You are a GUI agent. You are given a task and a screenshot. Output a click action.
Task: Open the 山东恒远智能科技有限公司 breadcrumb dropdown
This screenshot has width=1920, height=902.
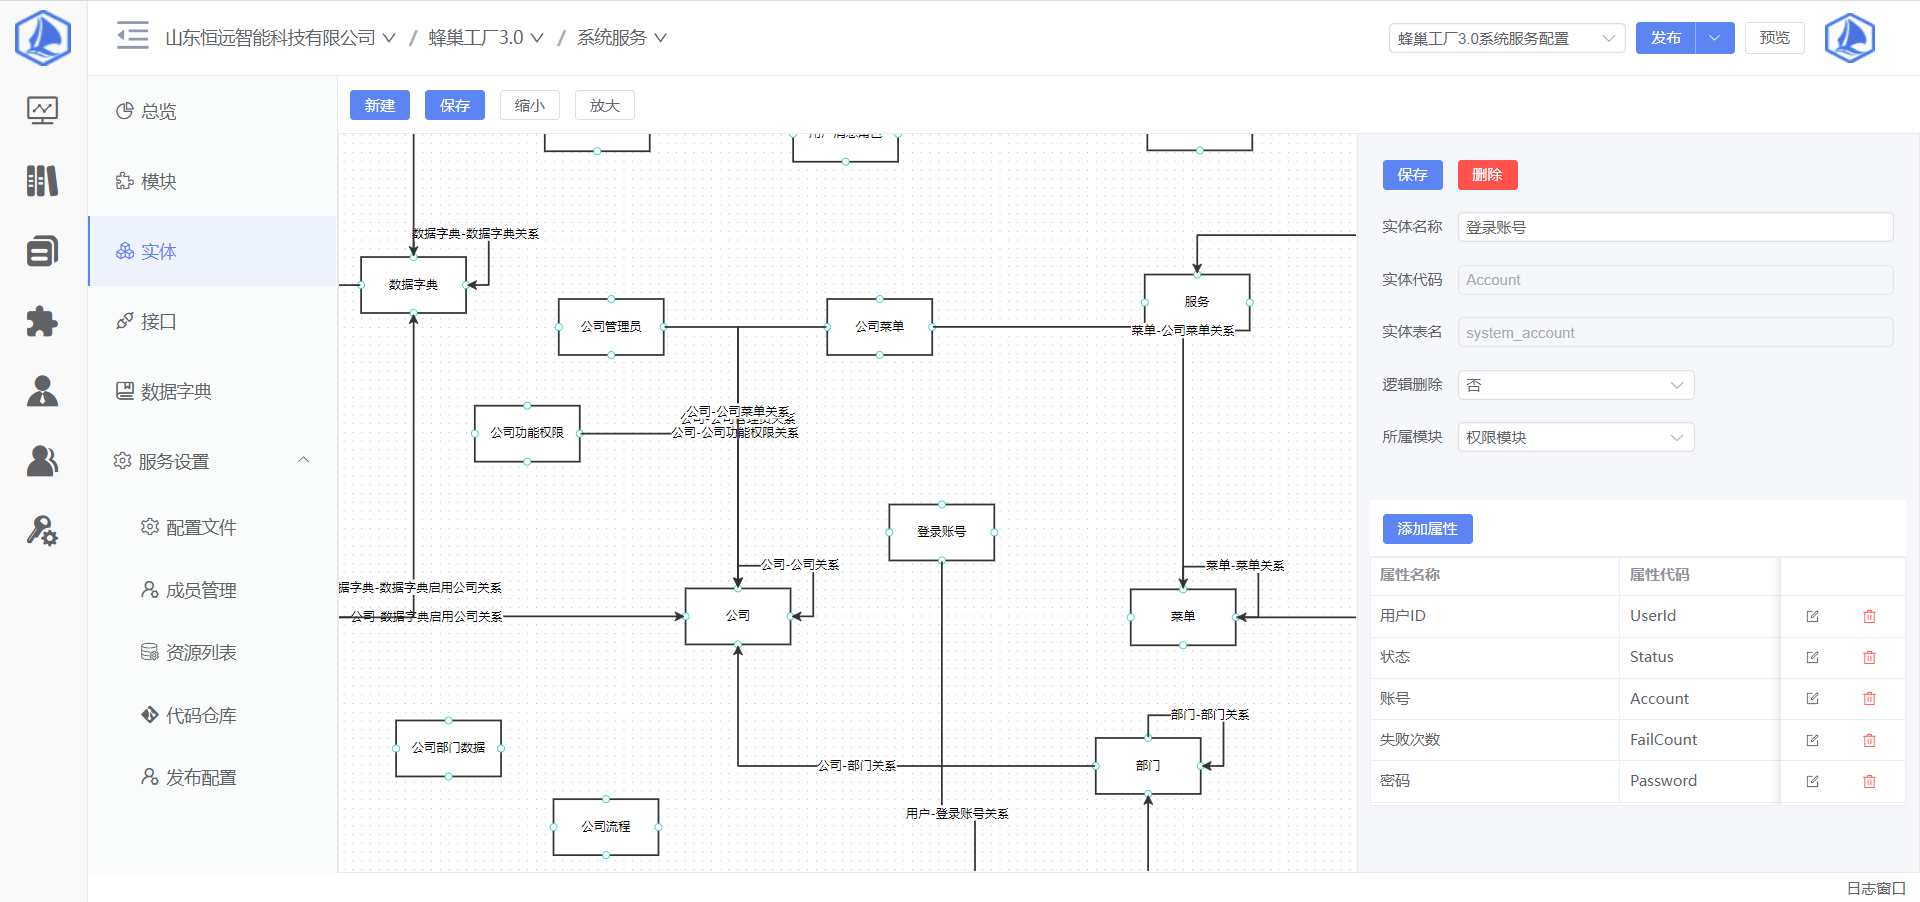280,38
